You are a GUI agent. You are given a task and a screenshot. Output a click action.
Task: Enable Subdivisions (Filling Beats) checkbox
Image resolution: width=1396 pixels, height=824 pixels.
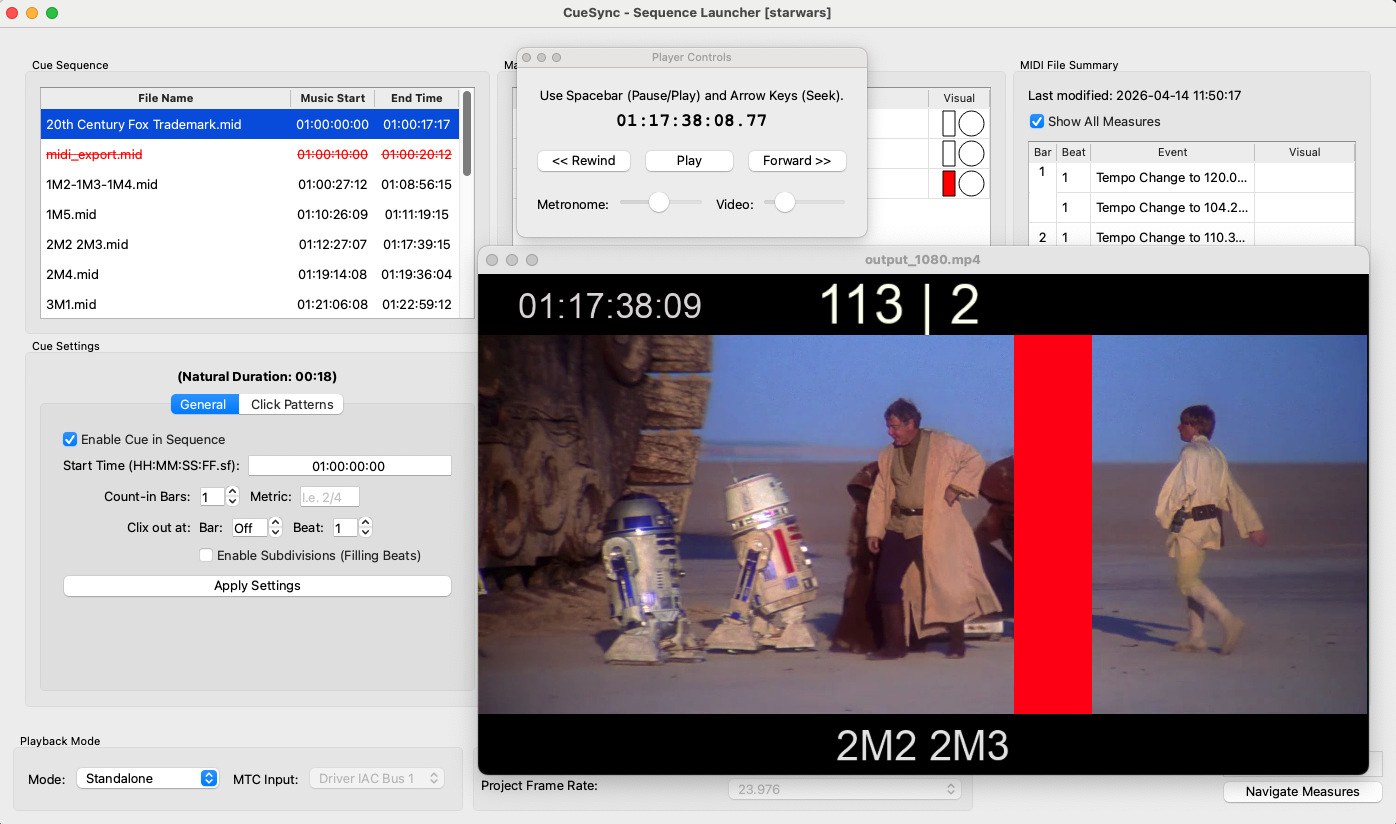206,555
